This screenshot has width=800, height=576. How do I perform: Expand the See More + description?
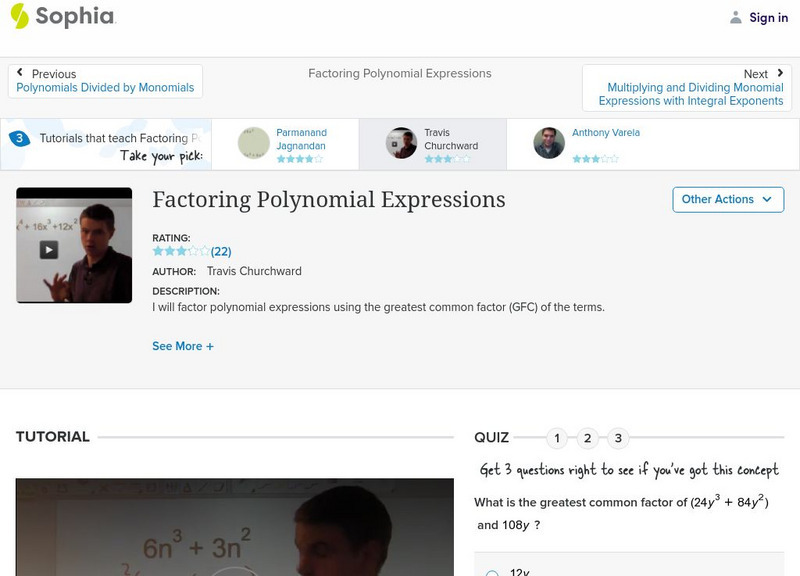183,346
